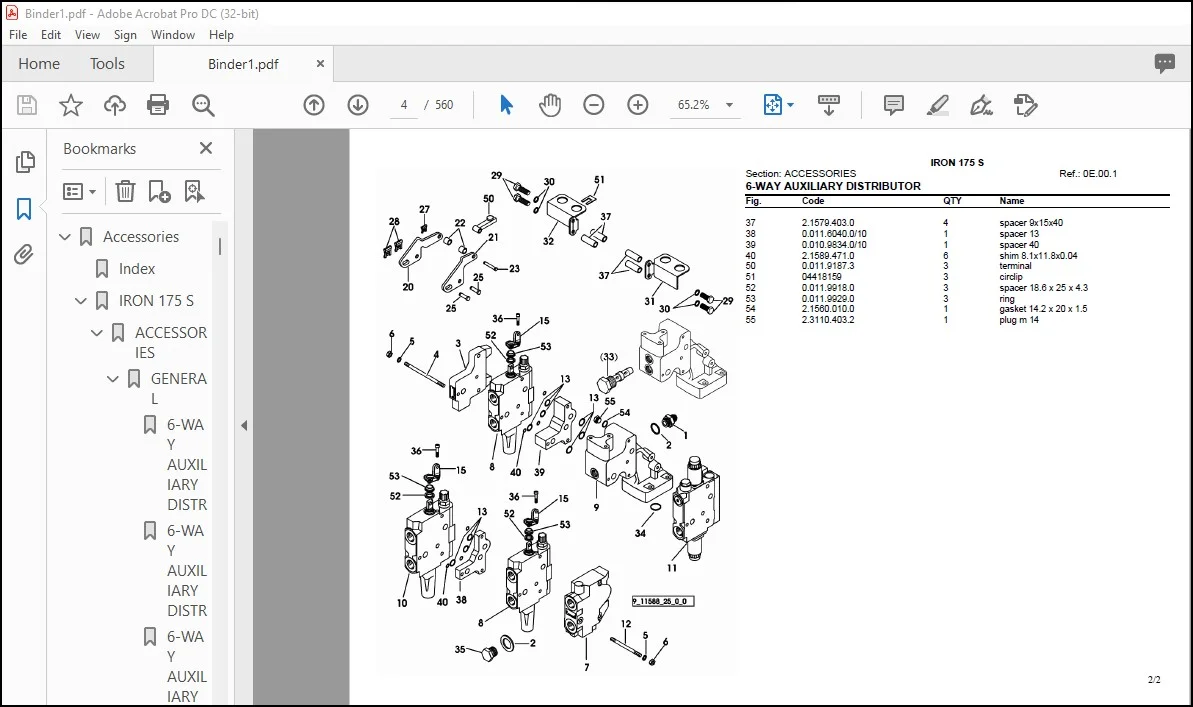Viewport: 1193px width, 707px height.
Task: Open the File menu
Action: [x=17, y=35]
